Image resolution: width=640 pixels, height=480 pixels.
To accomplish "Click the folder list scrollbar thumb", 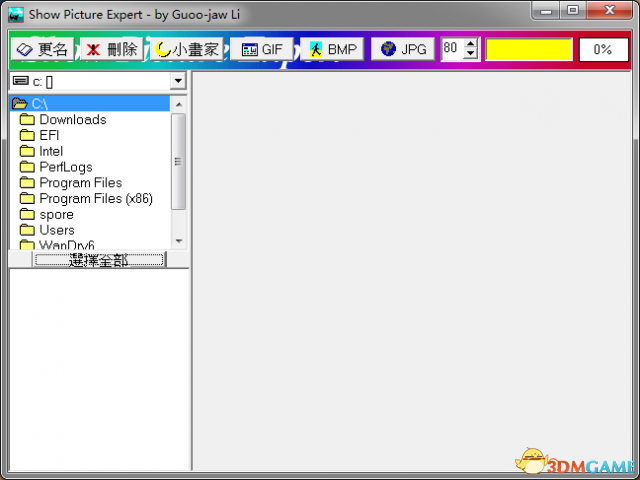I will [x=178, y=162].
